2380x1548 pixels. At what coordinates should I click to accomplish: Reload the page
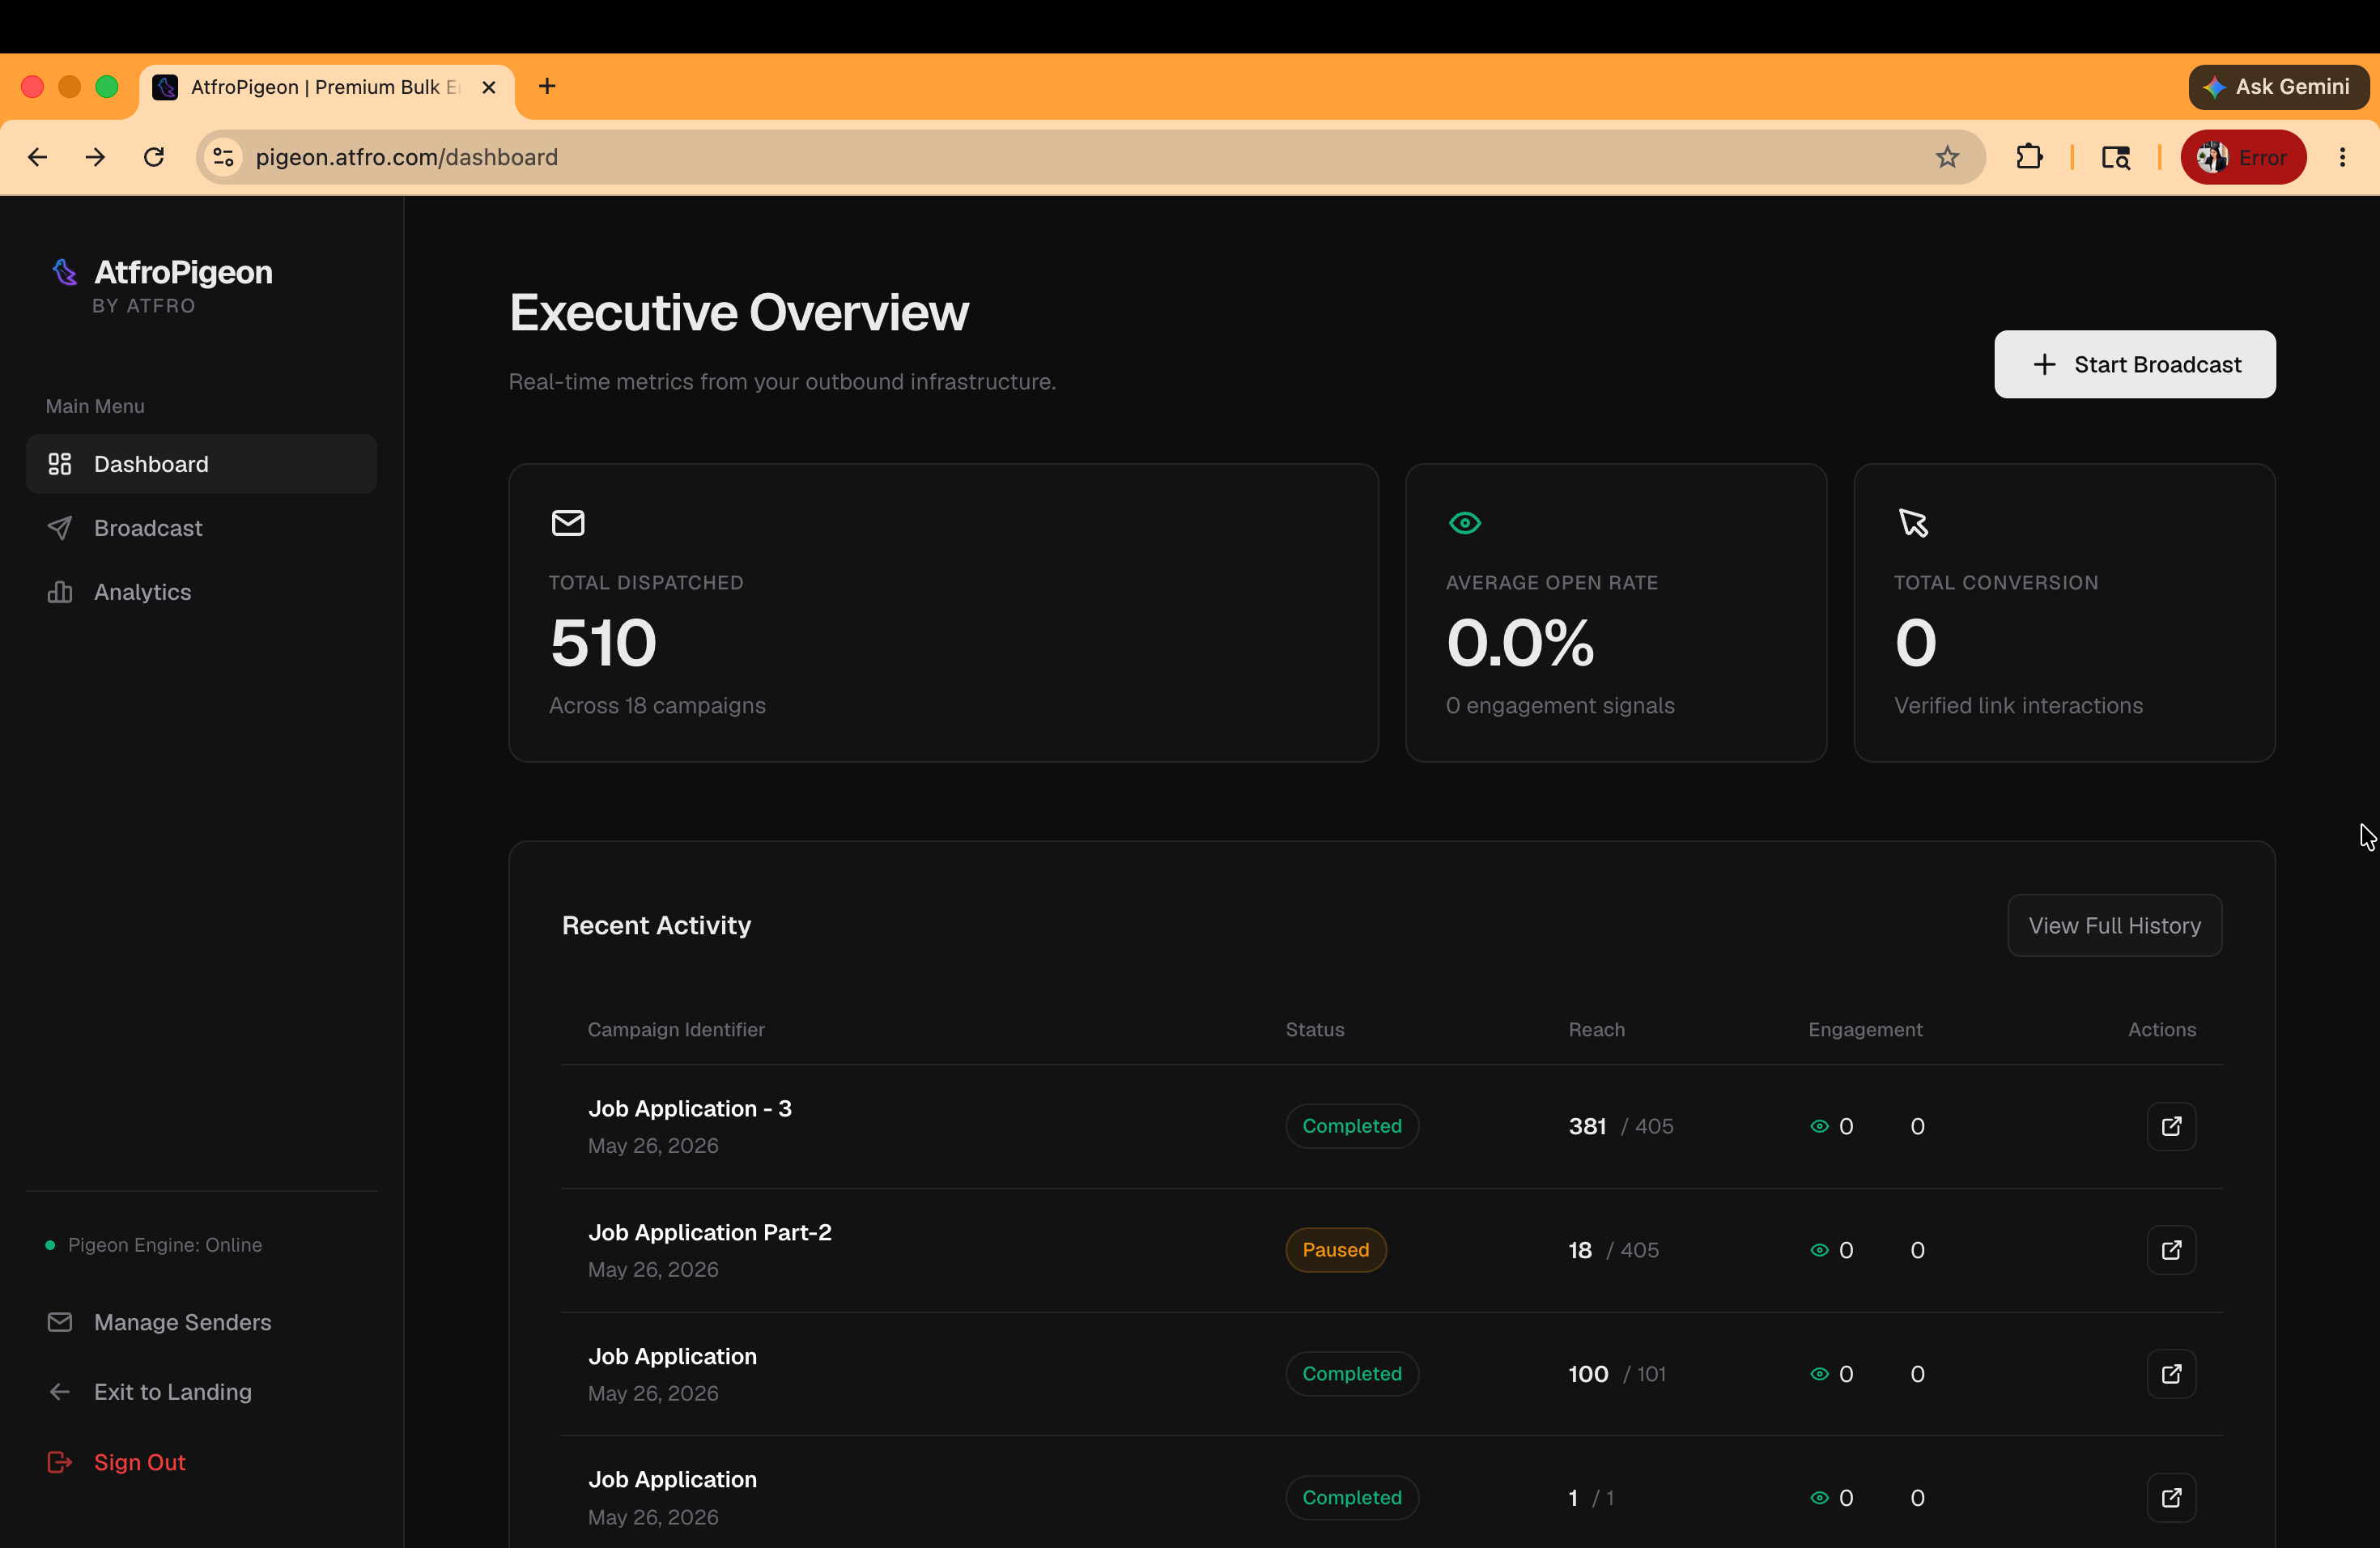154,157
